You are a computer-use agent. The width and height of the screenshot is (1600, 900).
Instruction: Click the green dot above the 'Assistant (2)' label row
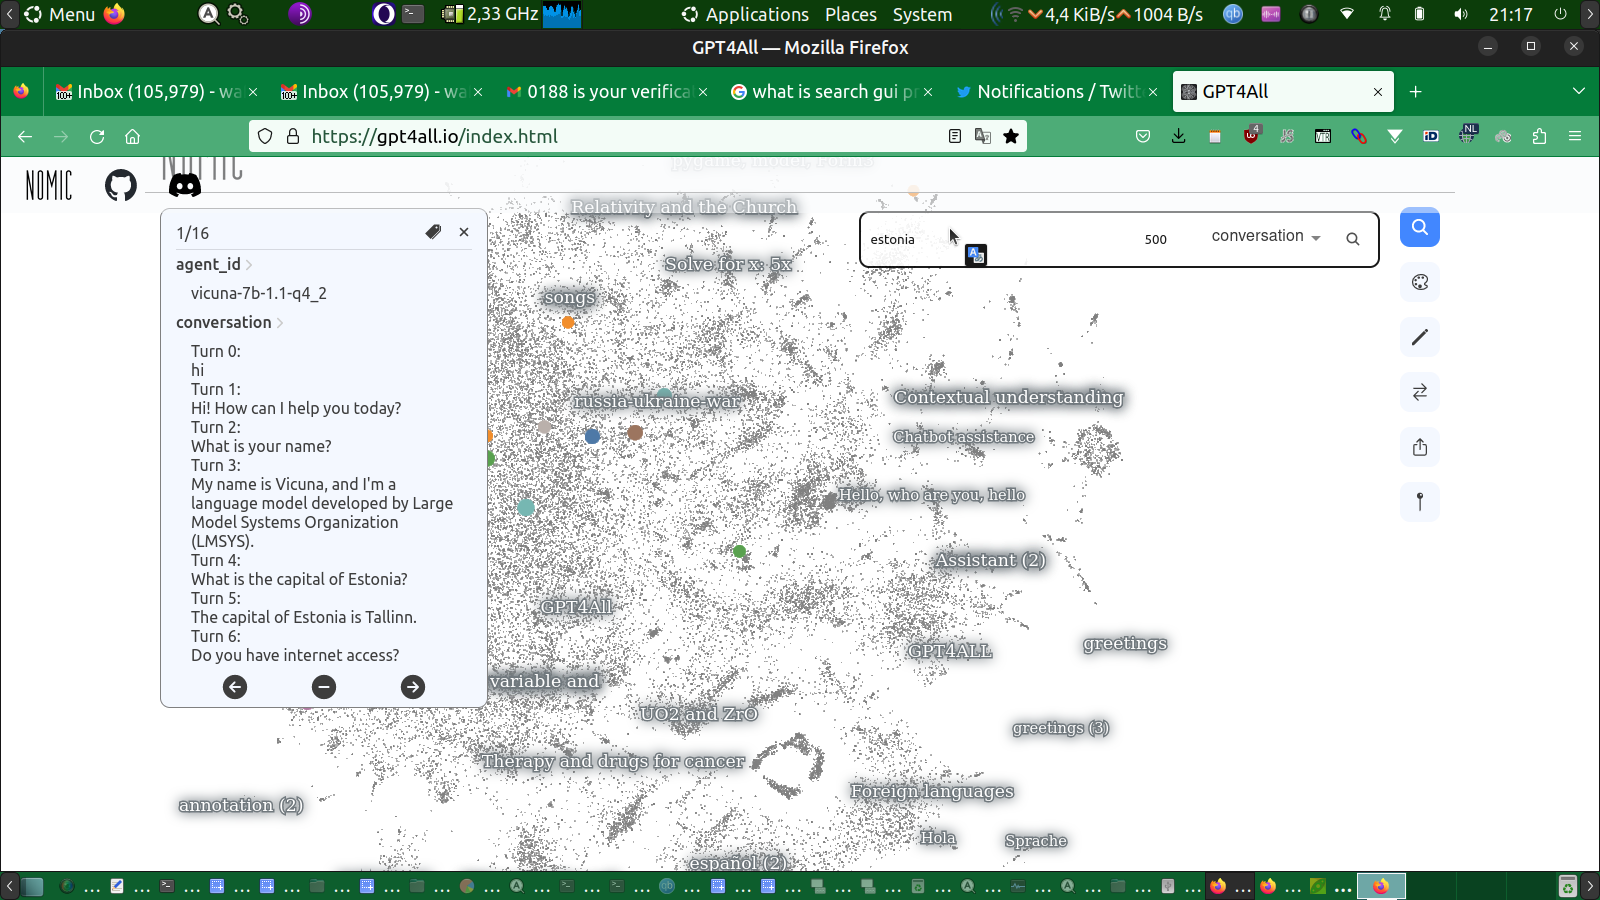pos(739,551)
